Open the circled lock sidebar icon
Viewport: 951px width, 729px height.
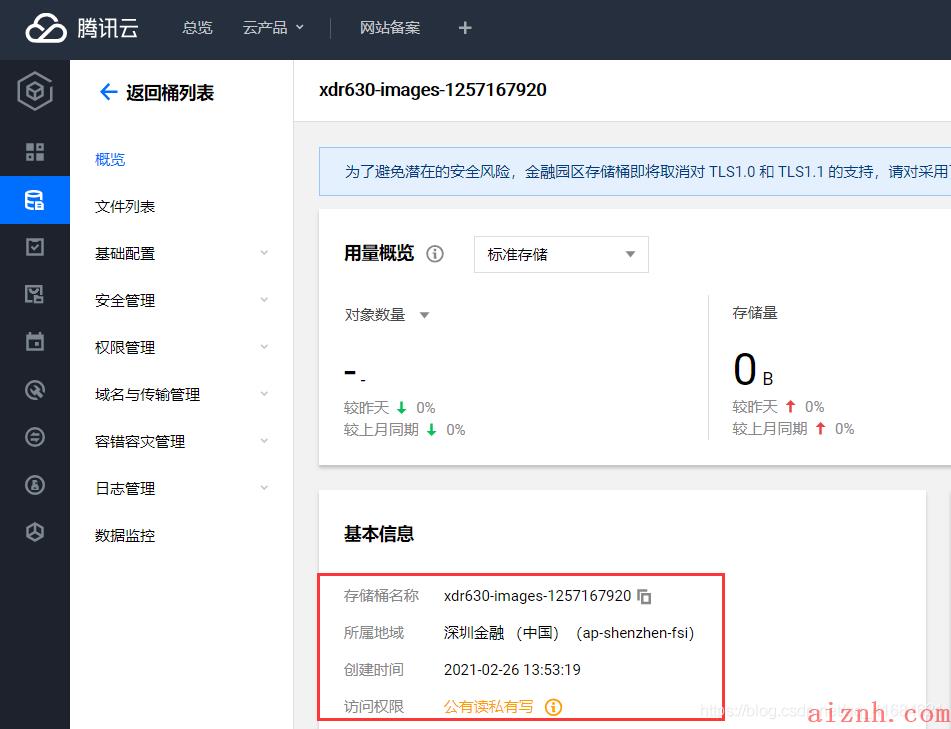35,485
